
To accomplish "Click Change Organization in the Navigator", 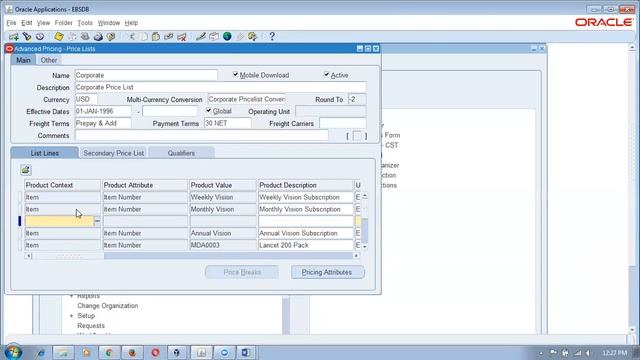I will pos(108,306).
